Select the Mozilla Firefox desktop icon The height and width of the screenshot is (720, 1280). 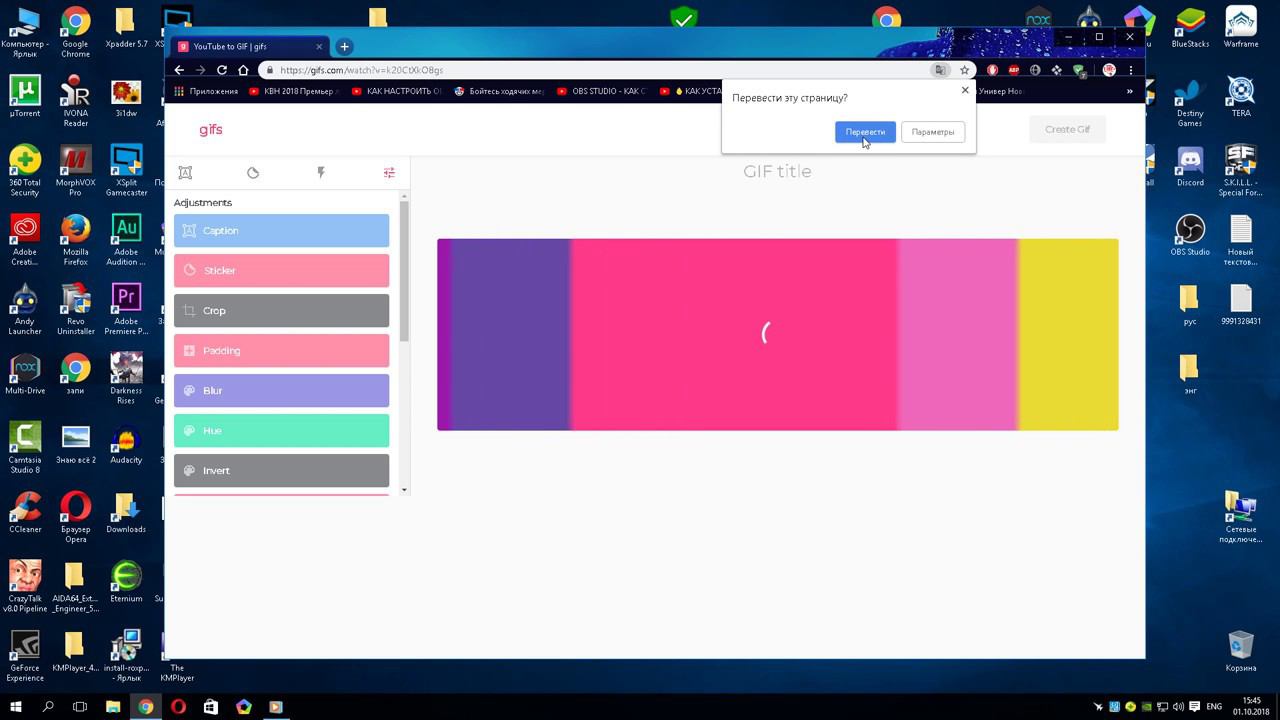[x=75, y=241]
